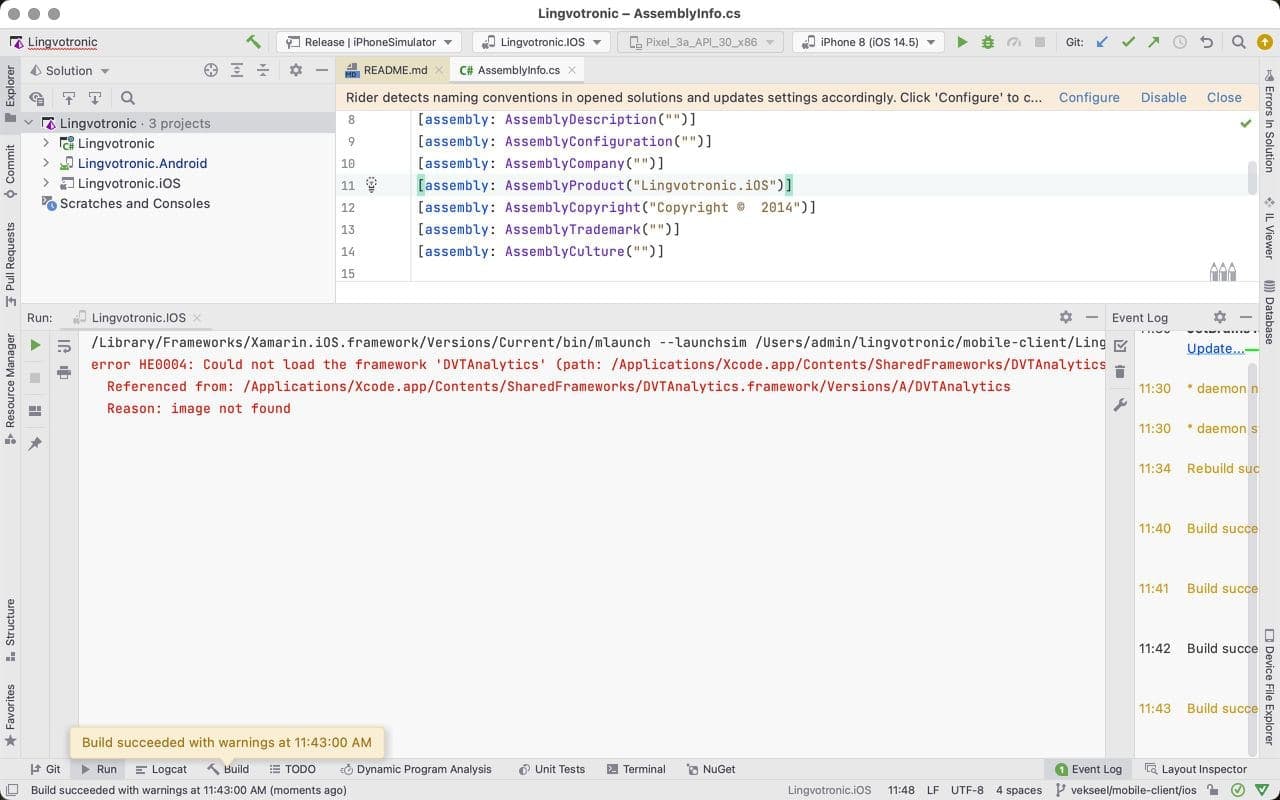Open Release | iPhoneSimulator configuration dropdown
1280x800 pixels.
[368, 42]
